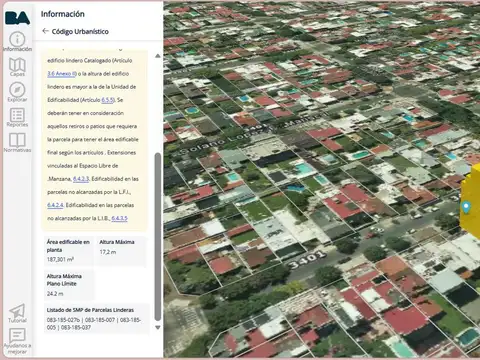Click the 3401 street number label on map
The image size is (480, 360).
[x=307, y=259]
